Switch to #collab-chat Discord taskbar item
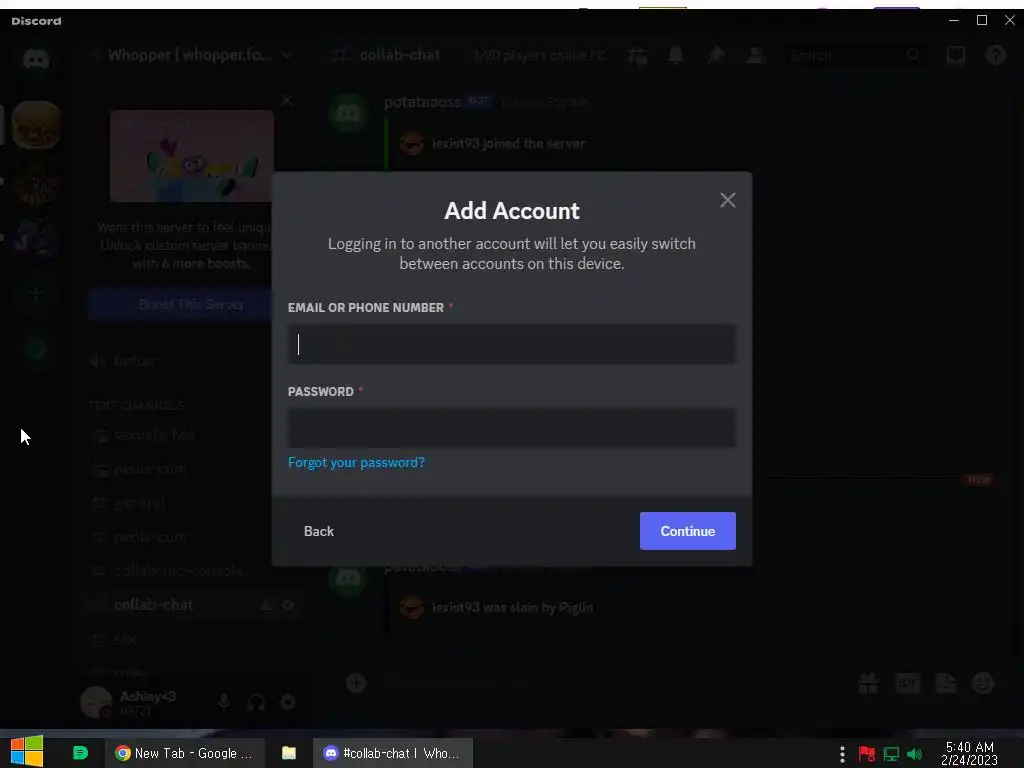Image resolution: width=1024 pixels, height=768 pixels. coord(392,753)
